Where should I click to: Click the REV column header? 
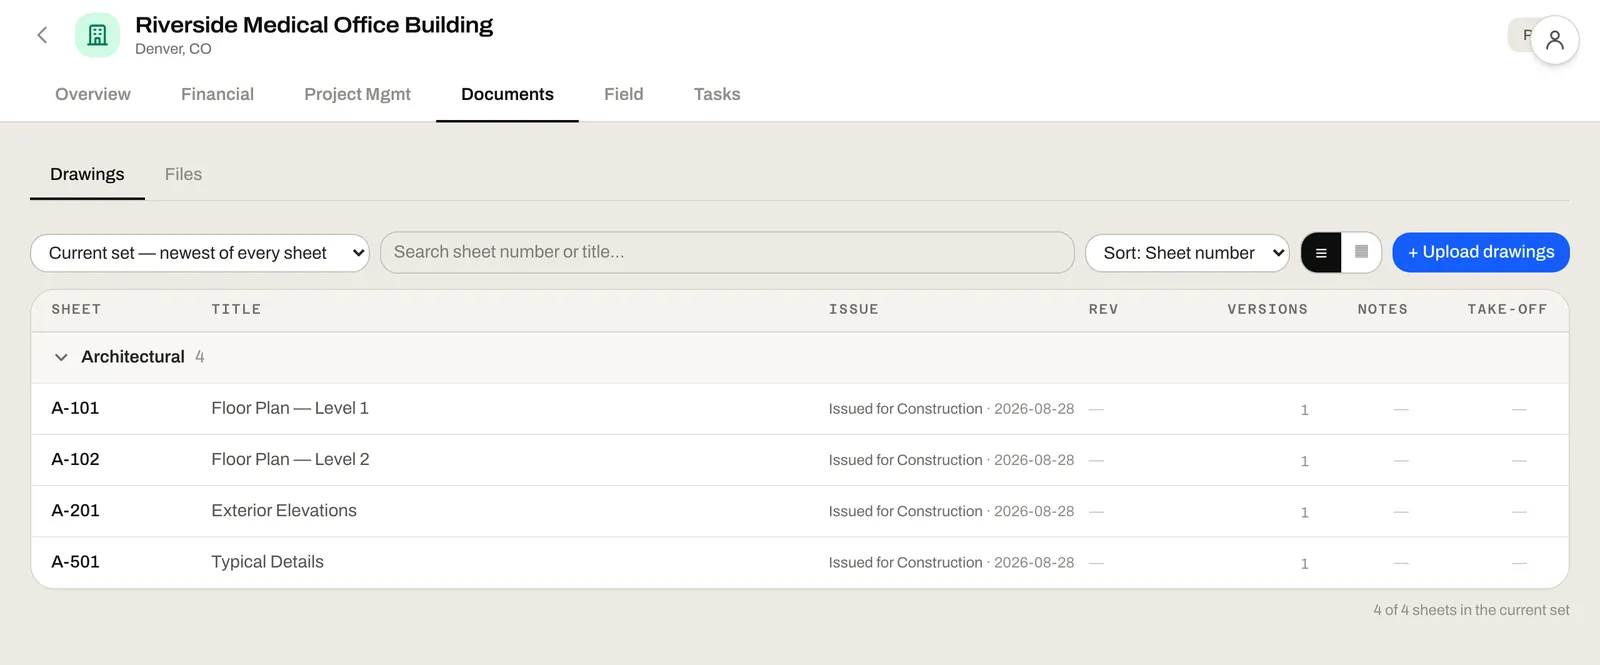1103,309
